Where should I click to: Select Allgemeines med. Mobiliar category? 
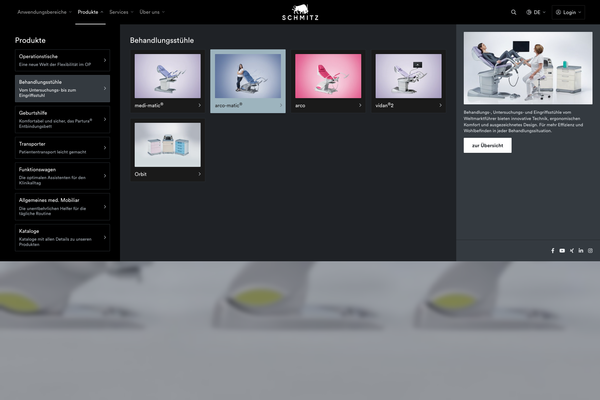(x=62, y=207)
